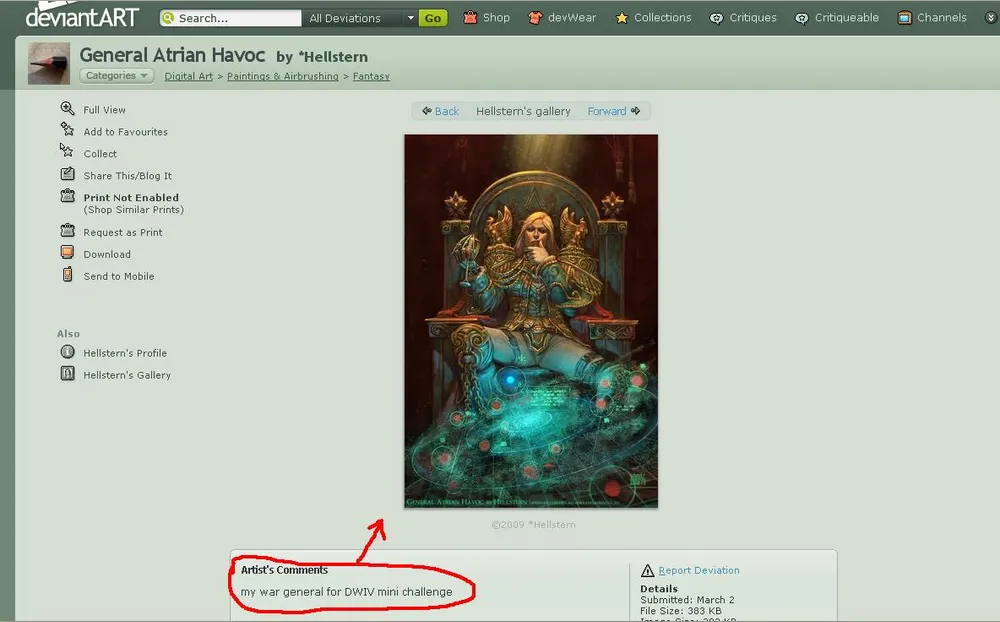This screenshot has width=1000, height=622.
Task: Click Share This/Blog It link
Action: tap(128, 175)
